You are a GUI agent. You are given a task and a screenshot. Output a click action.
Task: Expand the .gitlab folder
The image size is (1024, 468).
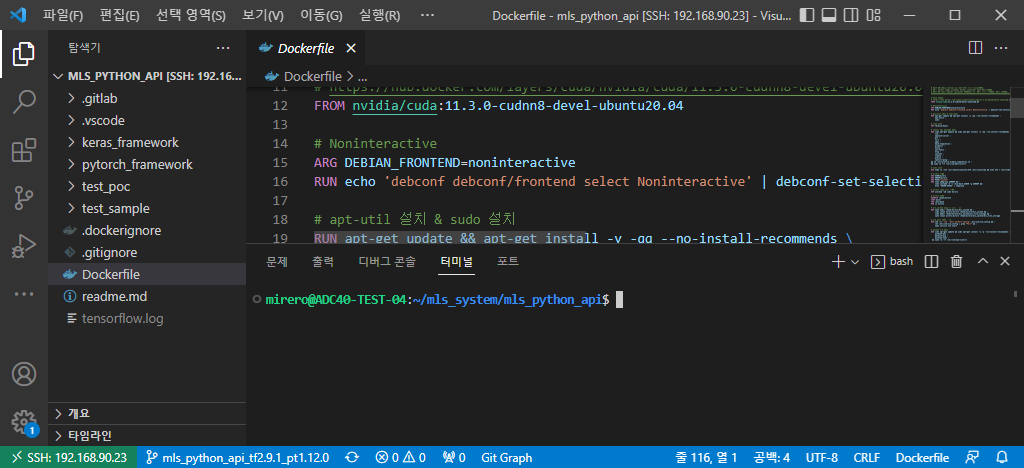(147, 99)
